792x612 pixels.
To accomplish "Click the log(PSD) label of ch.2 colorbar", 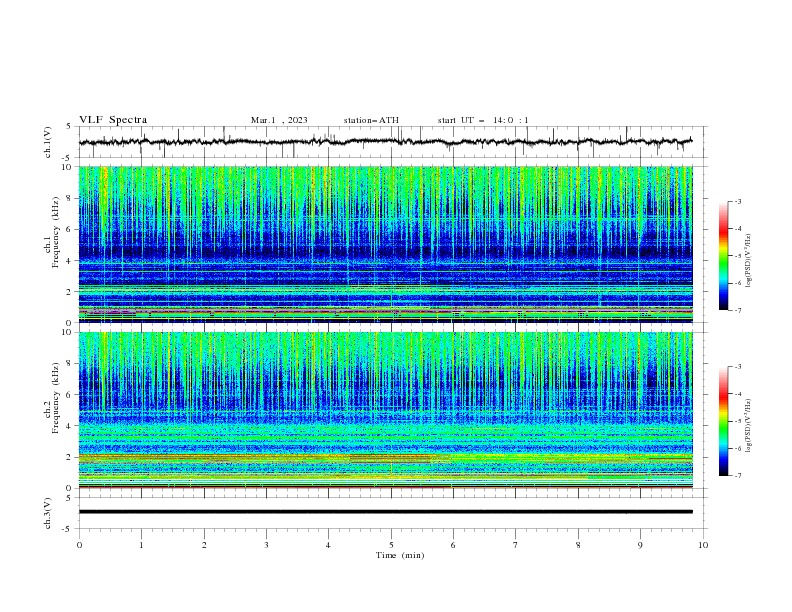I will click(749, 425).
